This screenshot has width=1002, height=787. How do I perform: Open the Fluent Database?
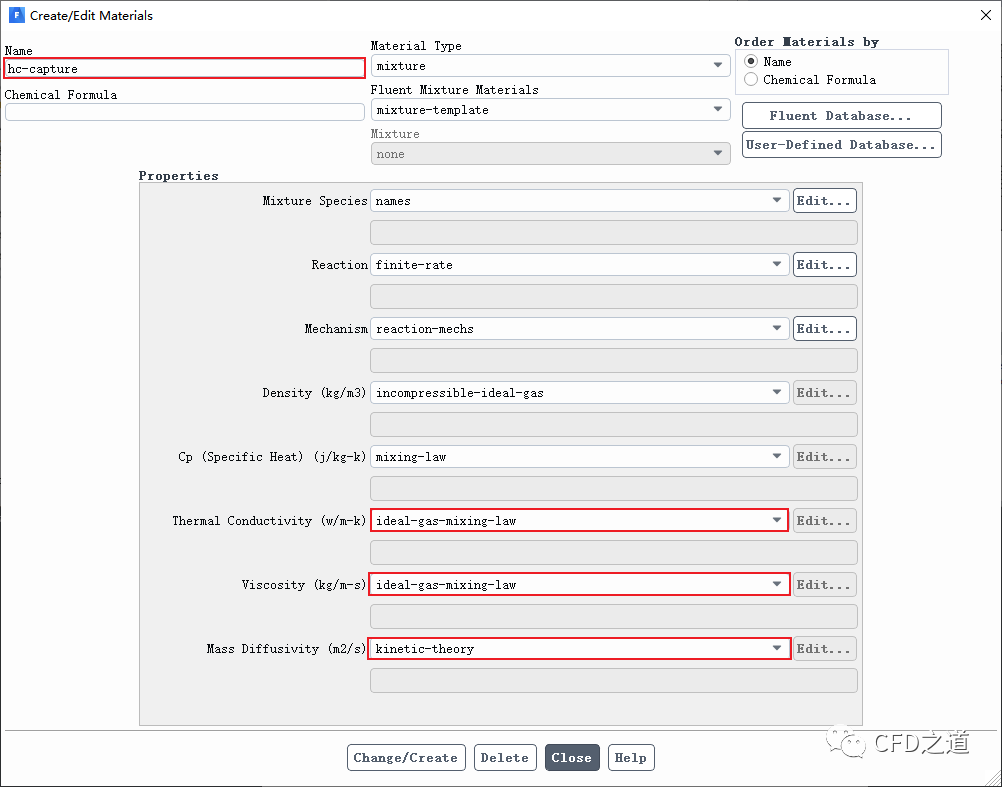click(841, 116)
